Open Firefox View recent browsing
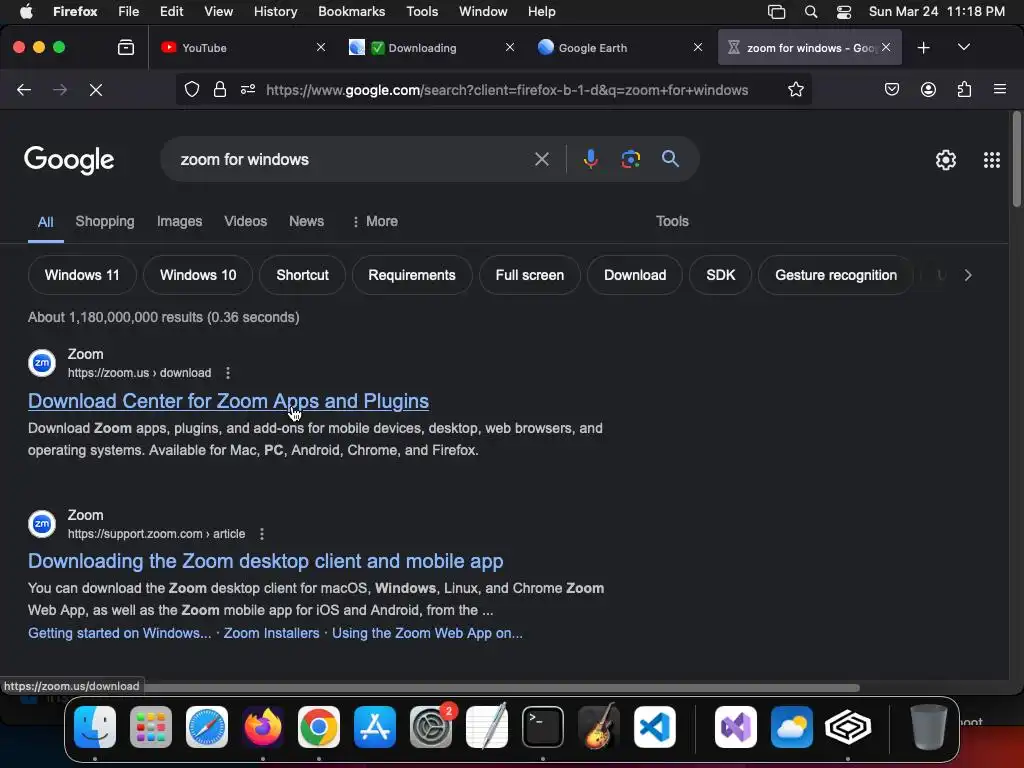 point(126,48)
